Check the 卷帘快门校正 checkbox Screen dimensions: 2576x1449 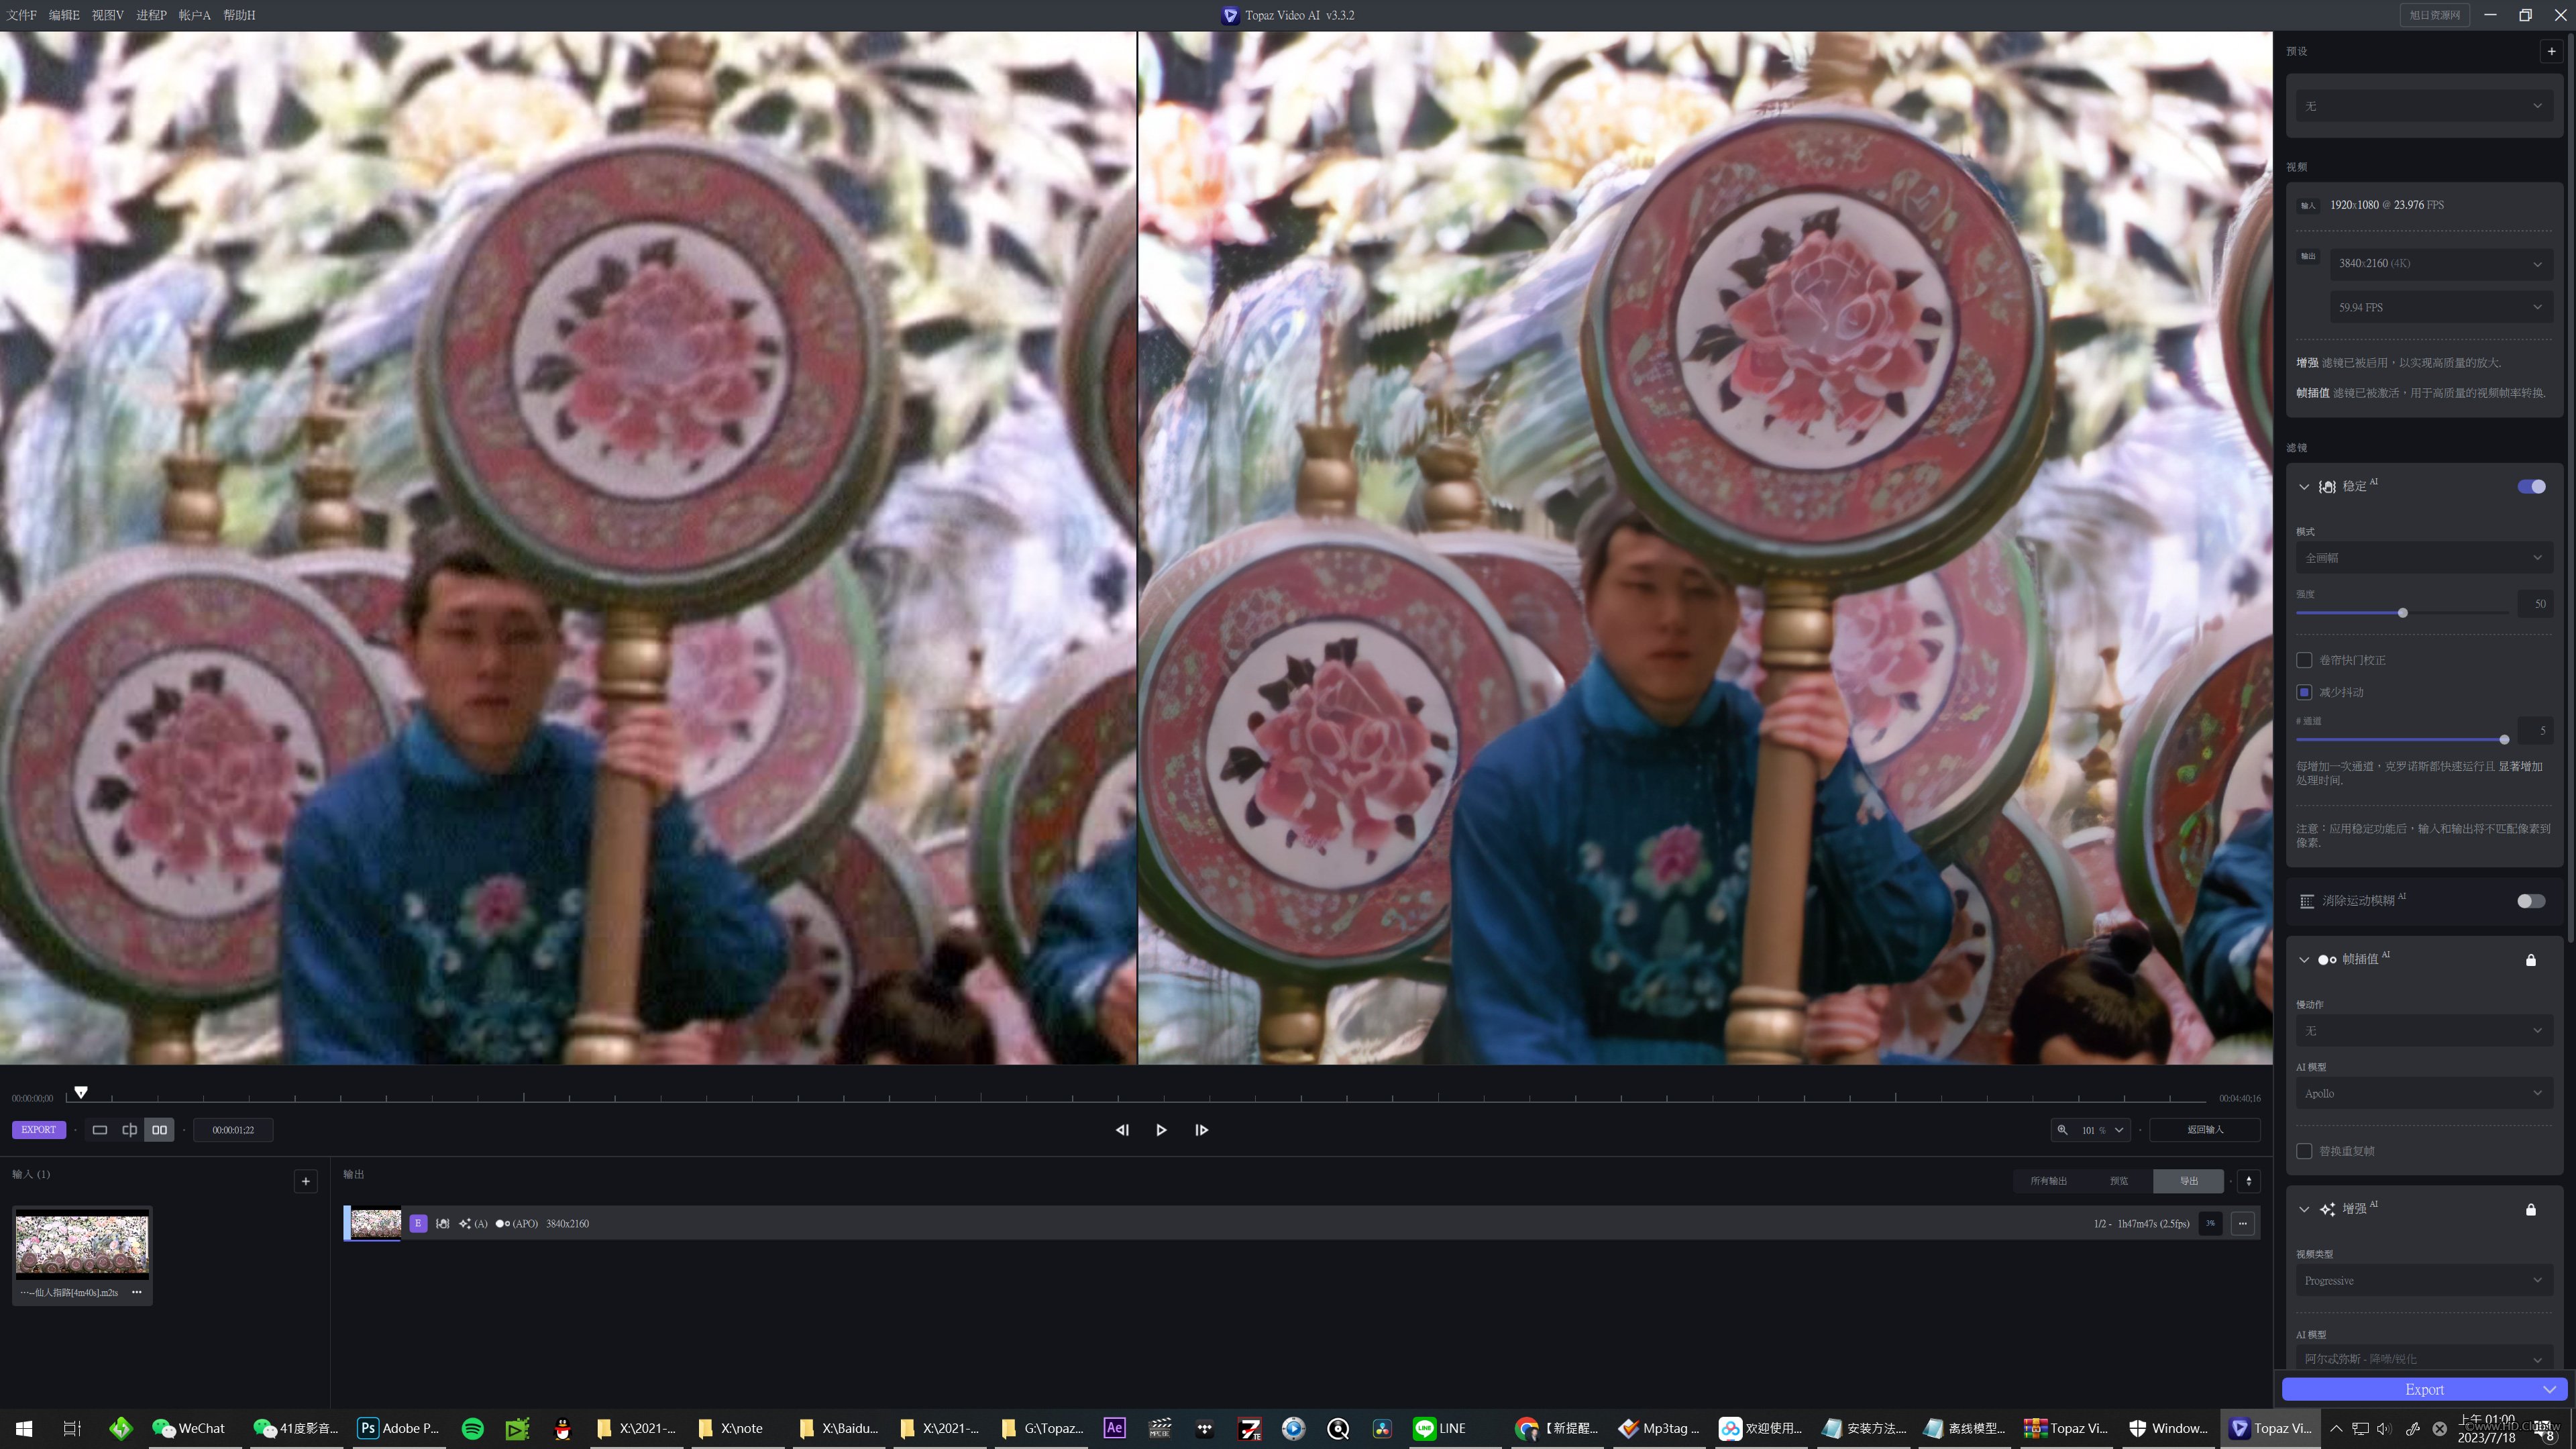pyautogui.click(x=2304, y=660)
